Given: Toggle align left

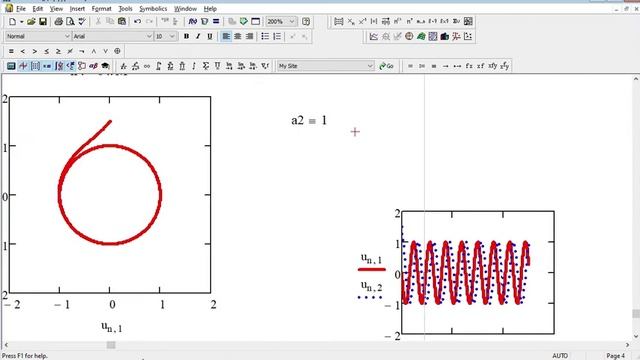Looking at the screenshot, I should (226, 36).
